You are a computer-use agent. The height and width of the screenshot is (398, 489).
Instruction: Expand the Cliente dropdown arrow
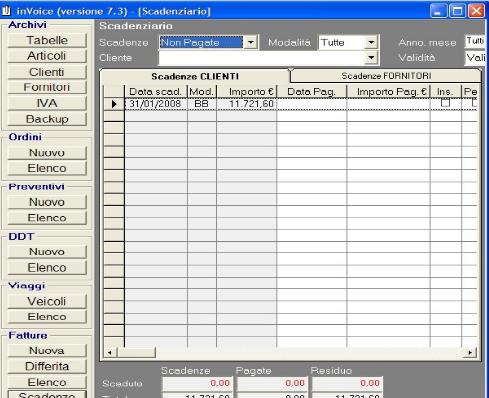pos(371,58)
